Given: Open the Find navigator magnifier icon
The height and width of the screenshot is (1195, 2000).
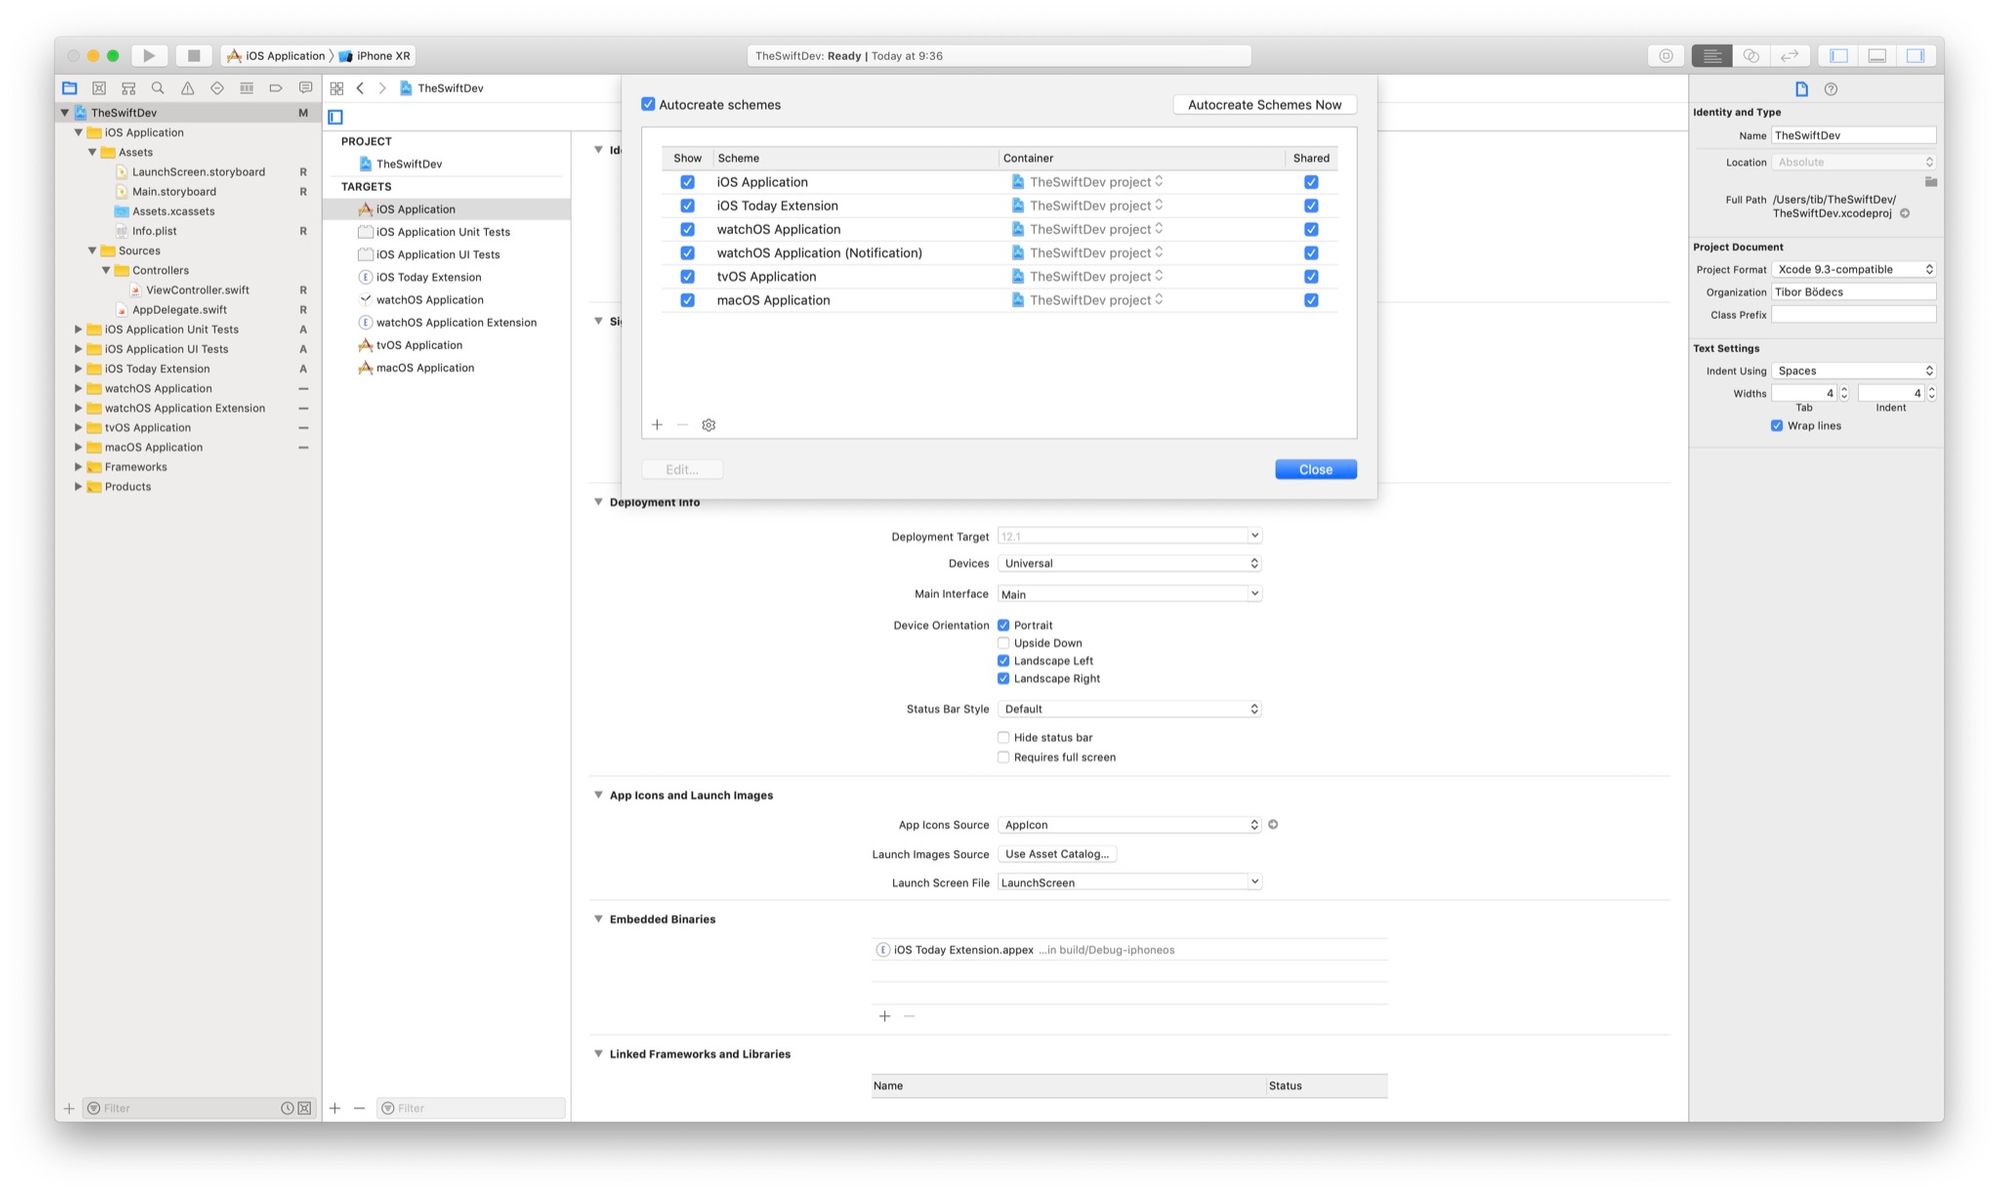Looking at the screenshot, I should pos(158,88).
